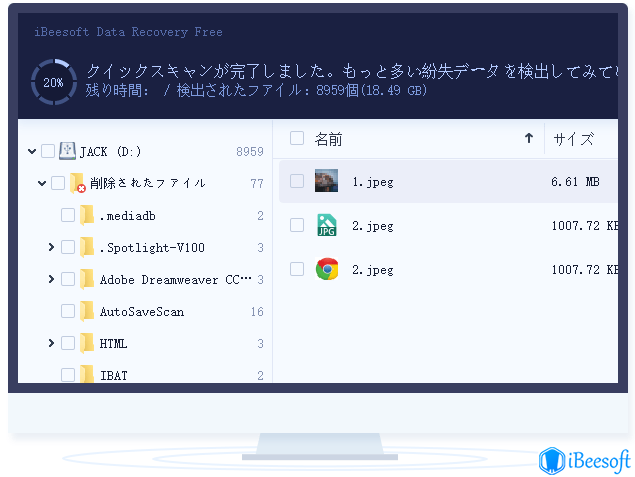Click the .mediadb folder icon
This screenshot has width=635, height=477.
pyautogui.click(x=87, y=215)
